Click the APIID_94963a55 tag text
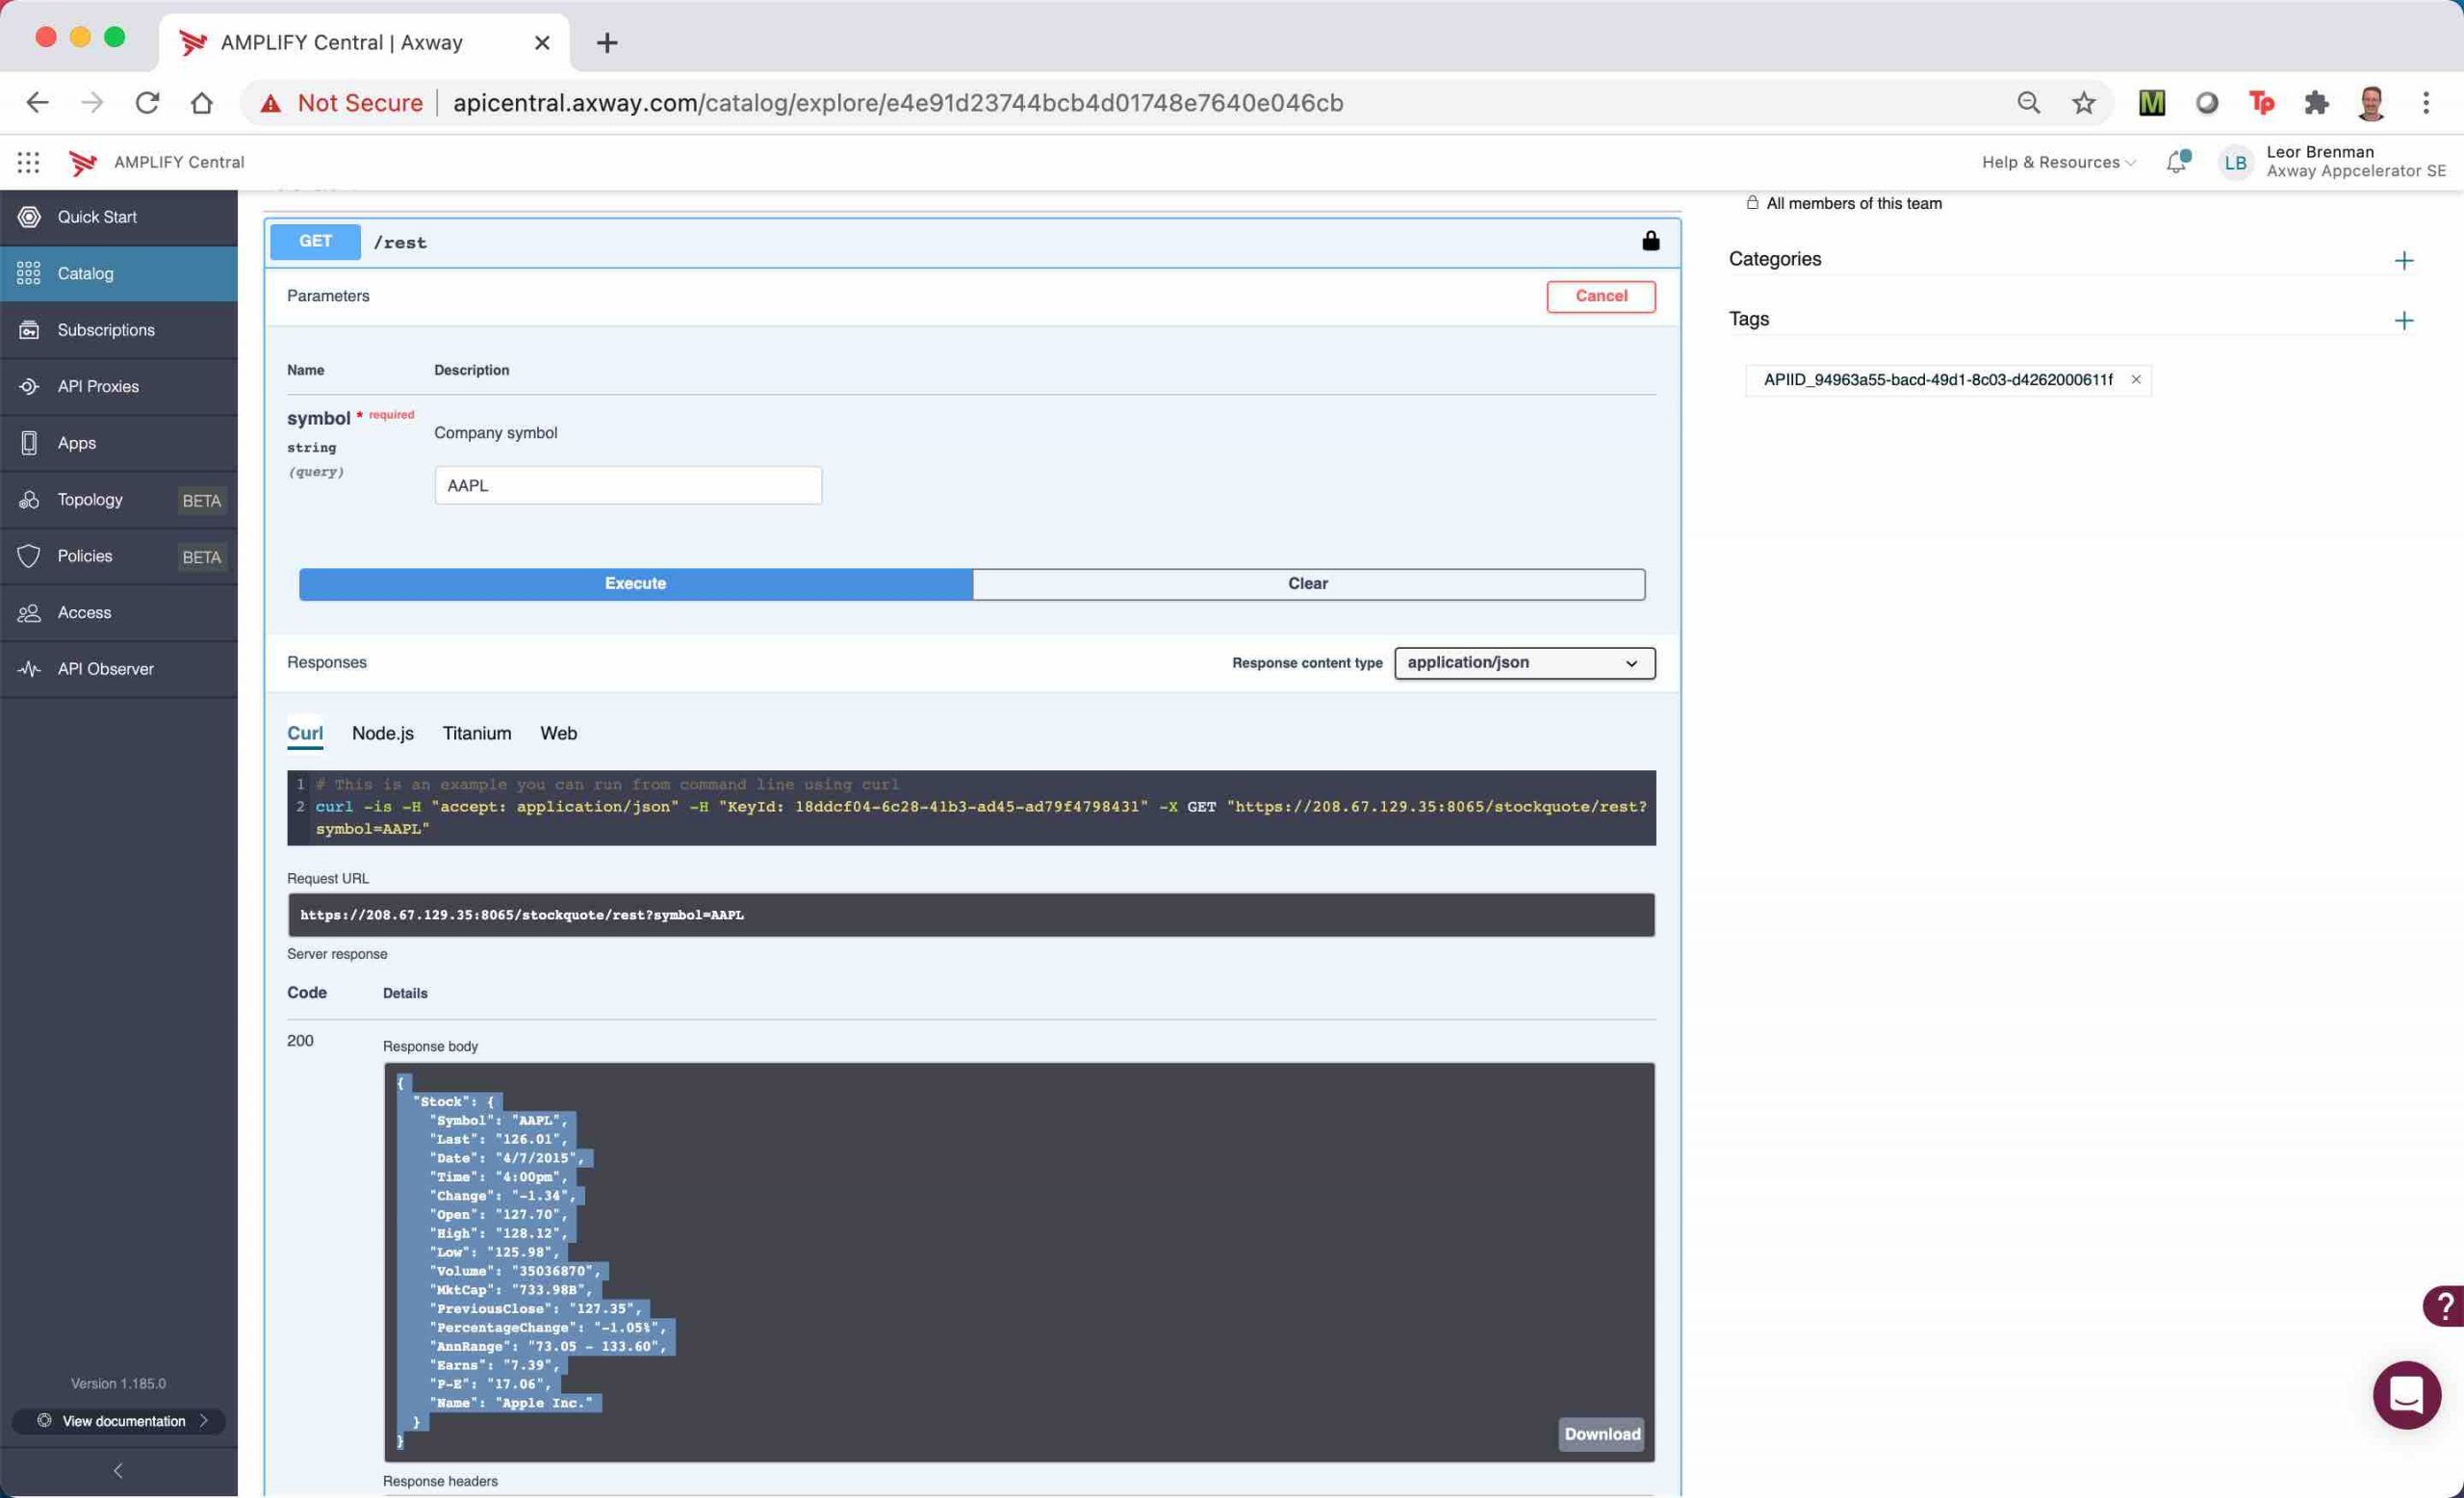 click(1937, 379)
